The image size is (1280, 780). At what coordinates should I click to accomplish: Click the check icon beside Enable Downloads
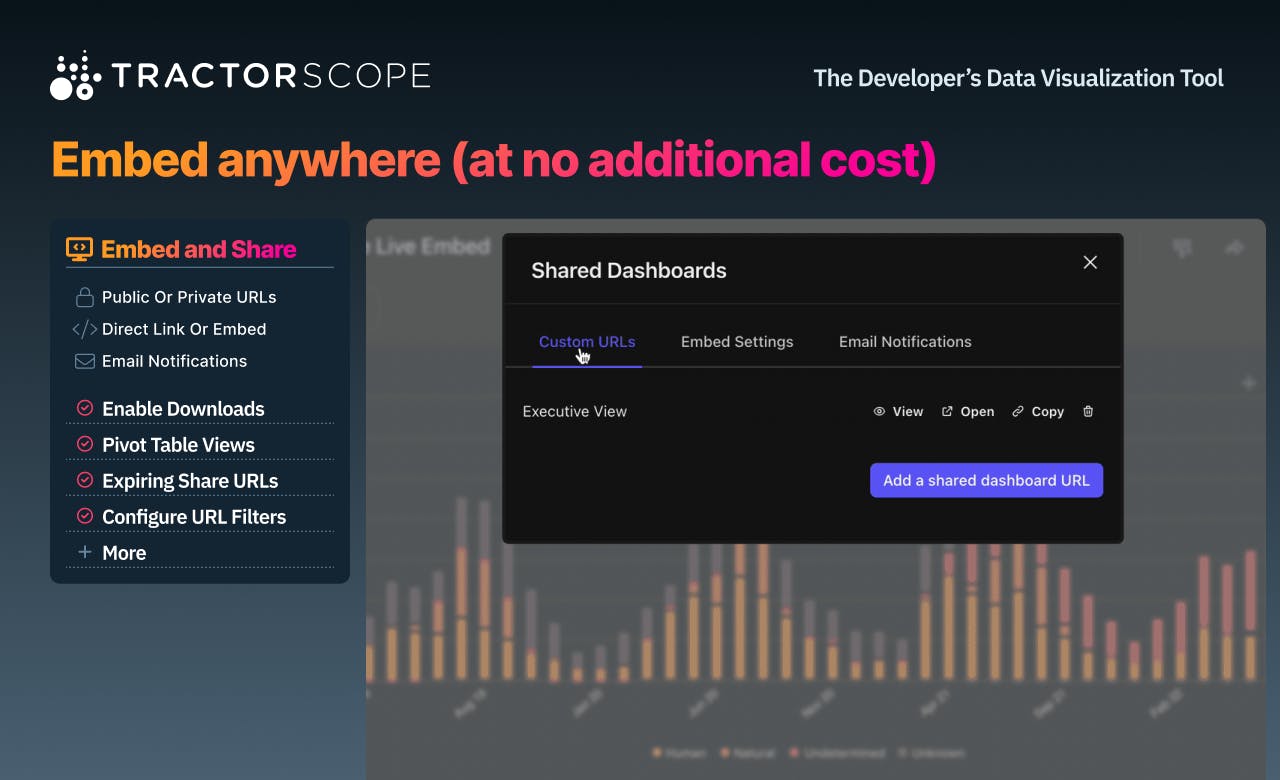[85, 408]
